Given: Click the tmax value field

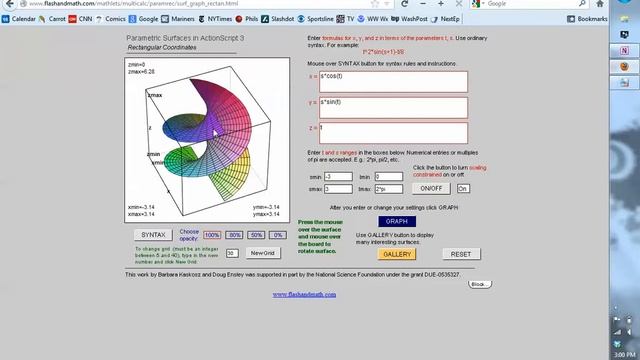Looking at the screenshot, I should (389, 189).
